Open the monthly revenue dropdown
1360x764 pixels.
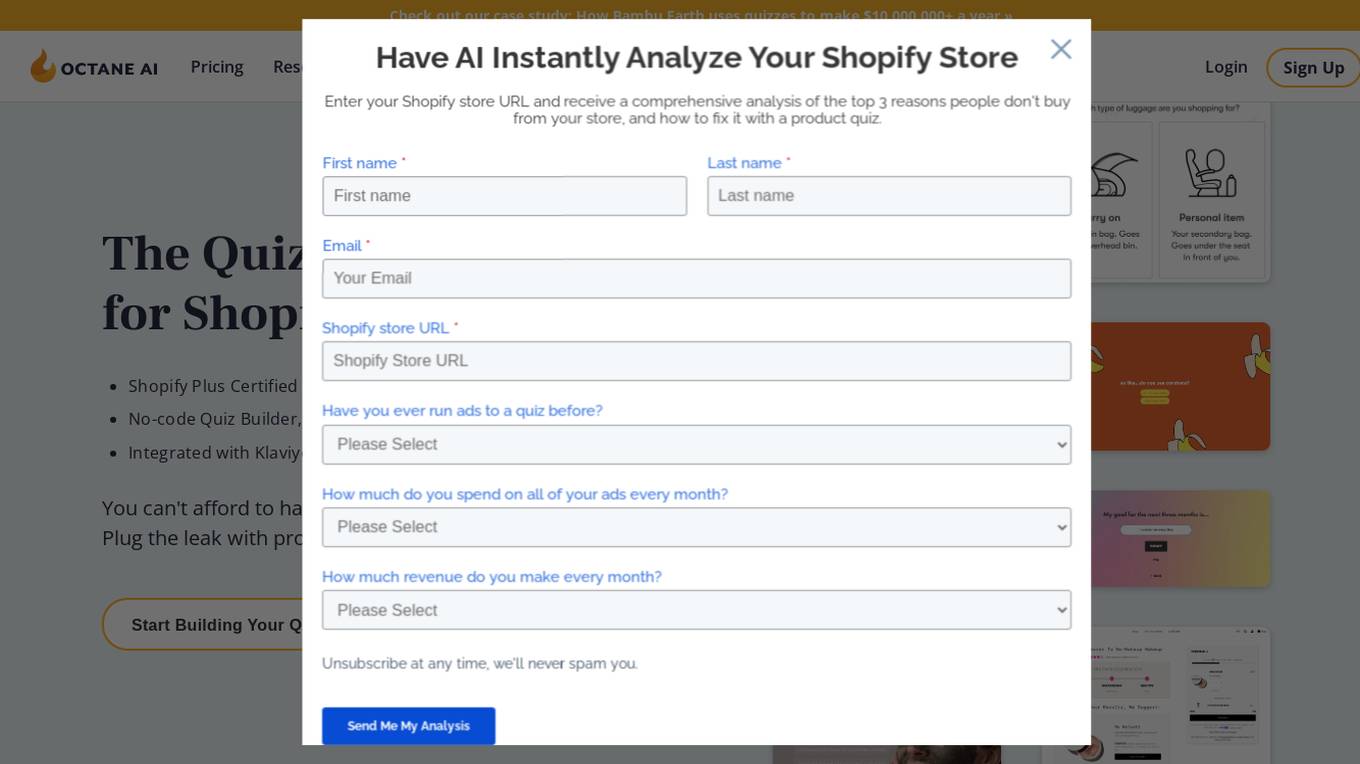[x=696, y=610]
